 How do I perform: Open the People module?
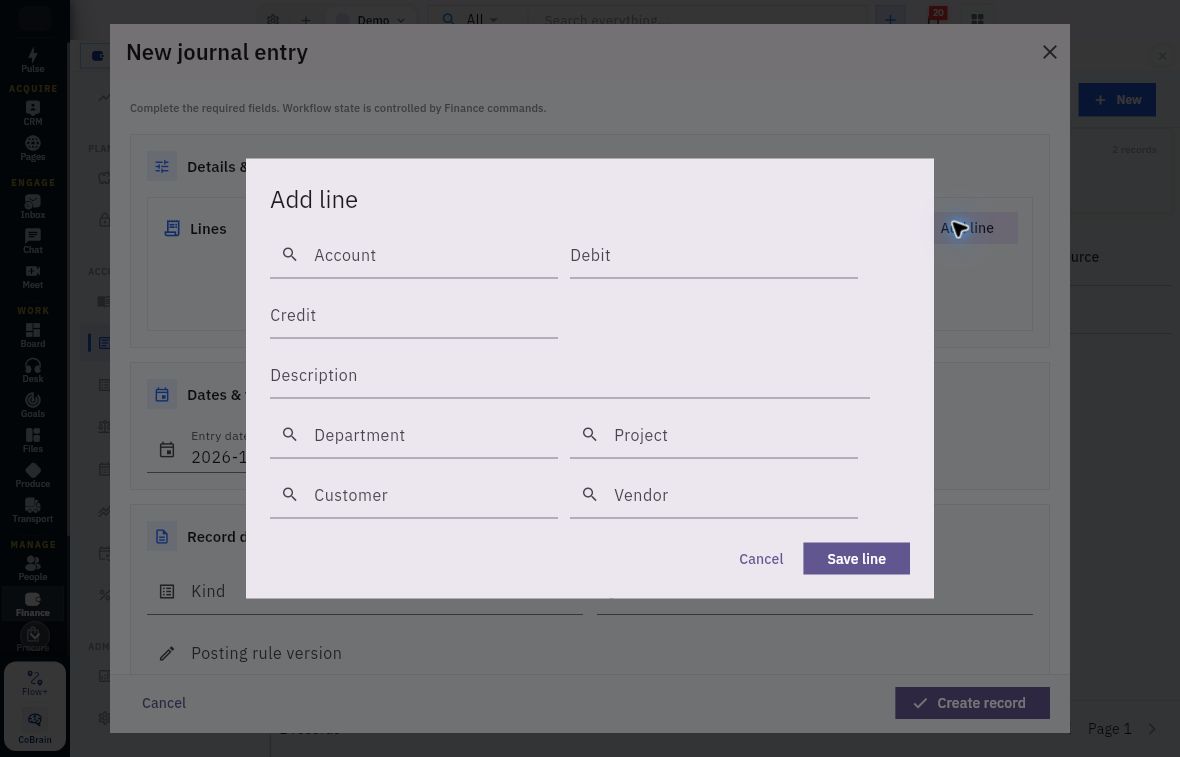pos(32,568)
